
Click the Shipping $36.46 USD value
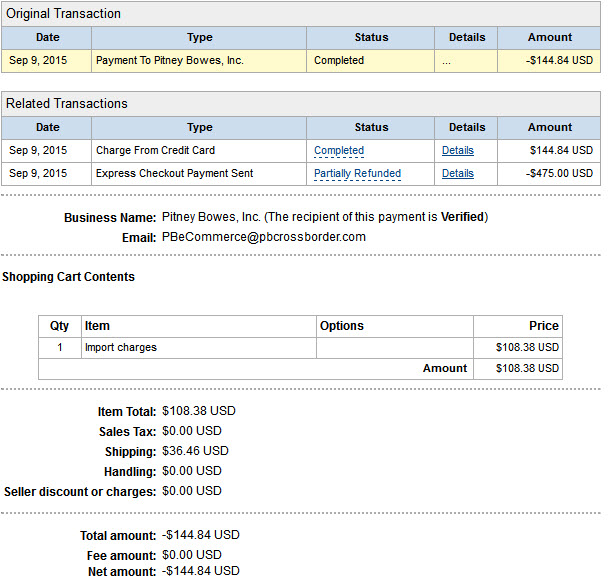point(195,451)
